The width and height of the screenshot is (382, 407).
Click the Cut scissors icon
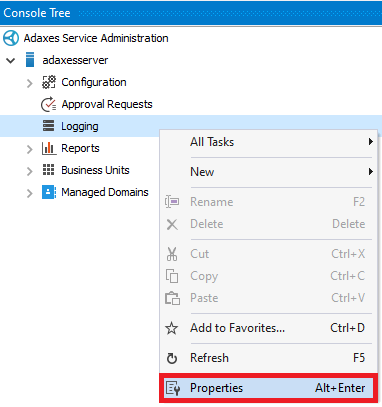pyautogui.click(x=172, y=254)
